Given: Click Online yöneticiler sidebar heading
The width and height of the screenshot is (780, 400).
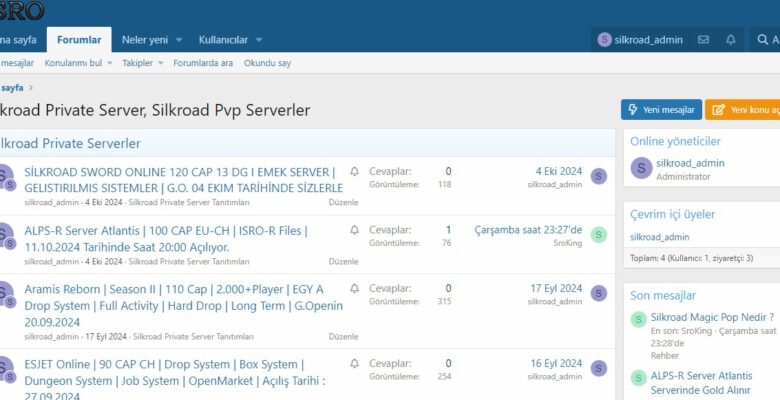Looking at the screenshot, I should 675,141.
